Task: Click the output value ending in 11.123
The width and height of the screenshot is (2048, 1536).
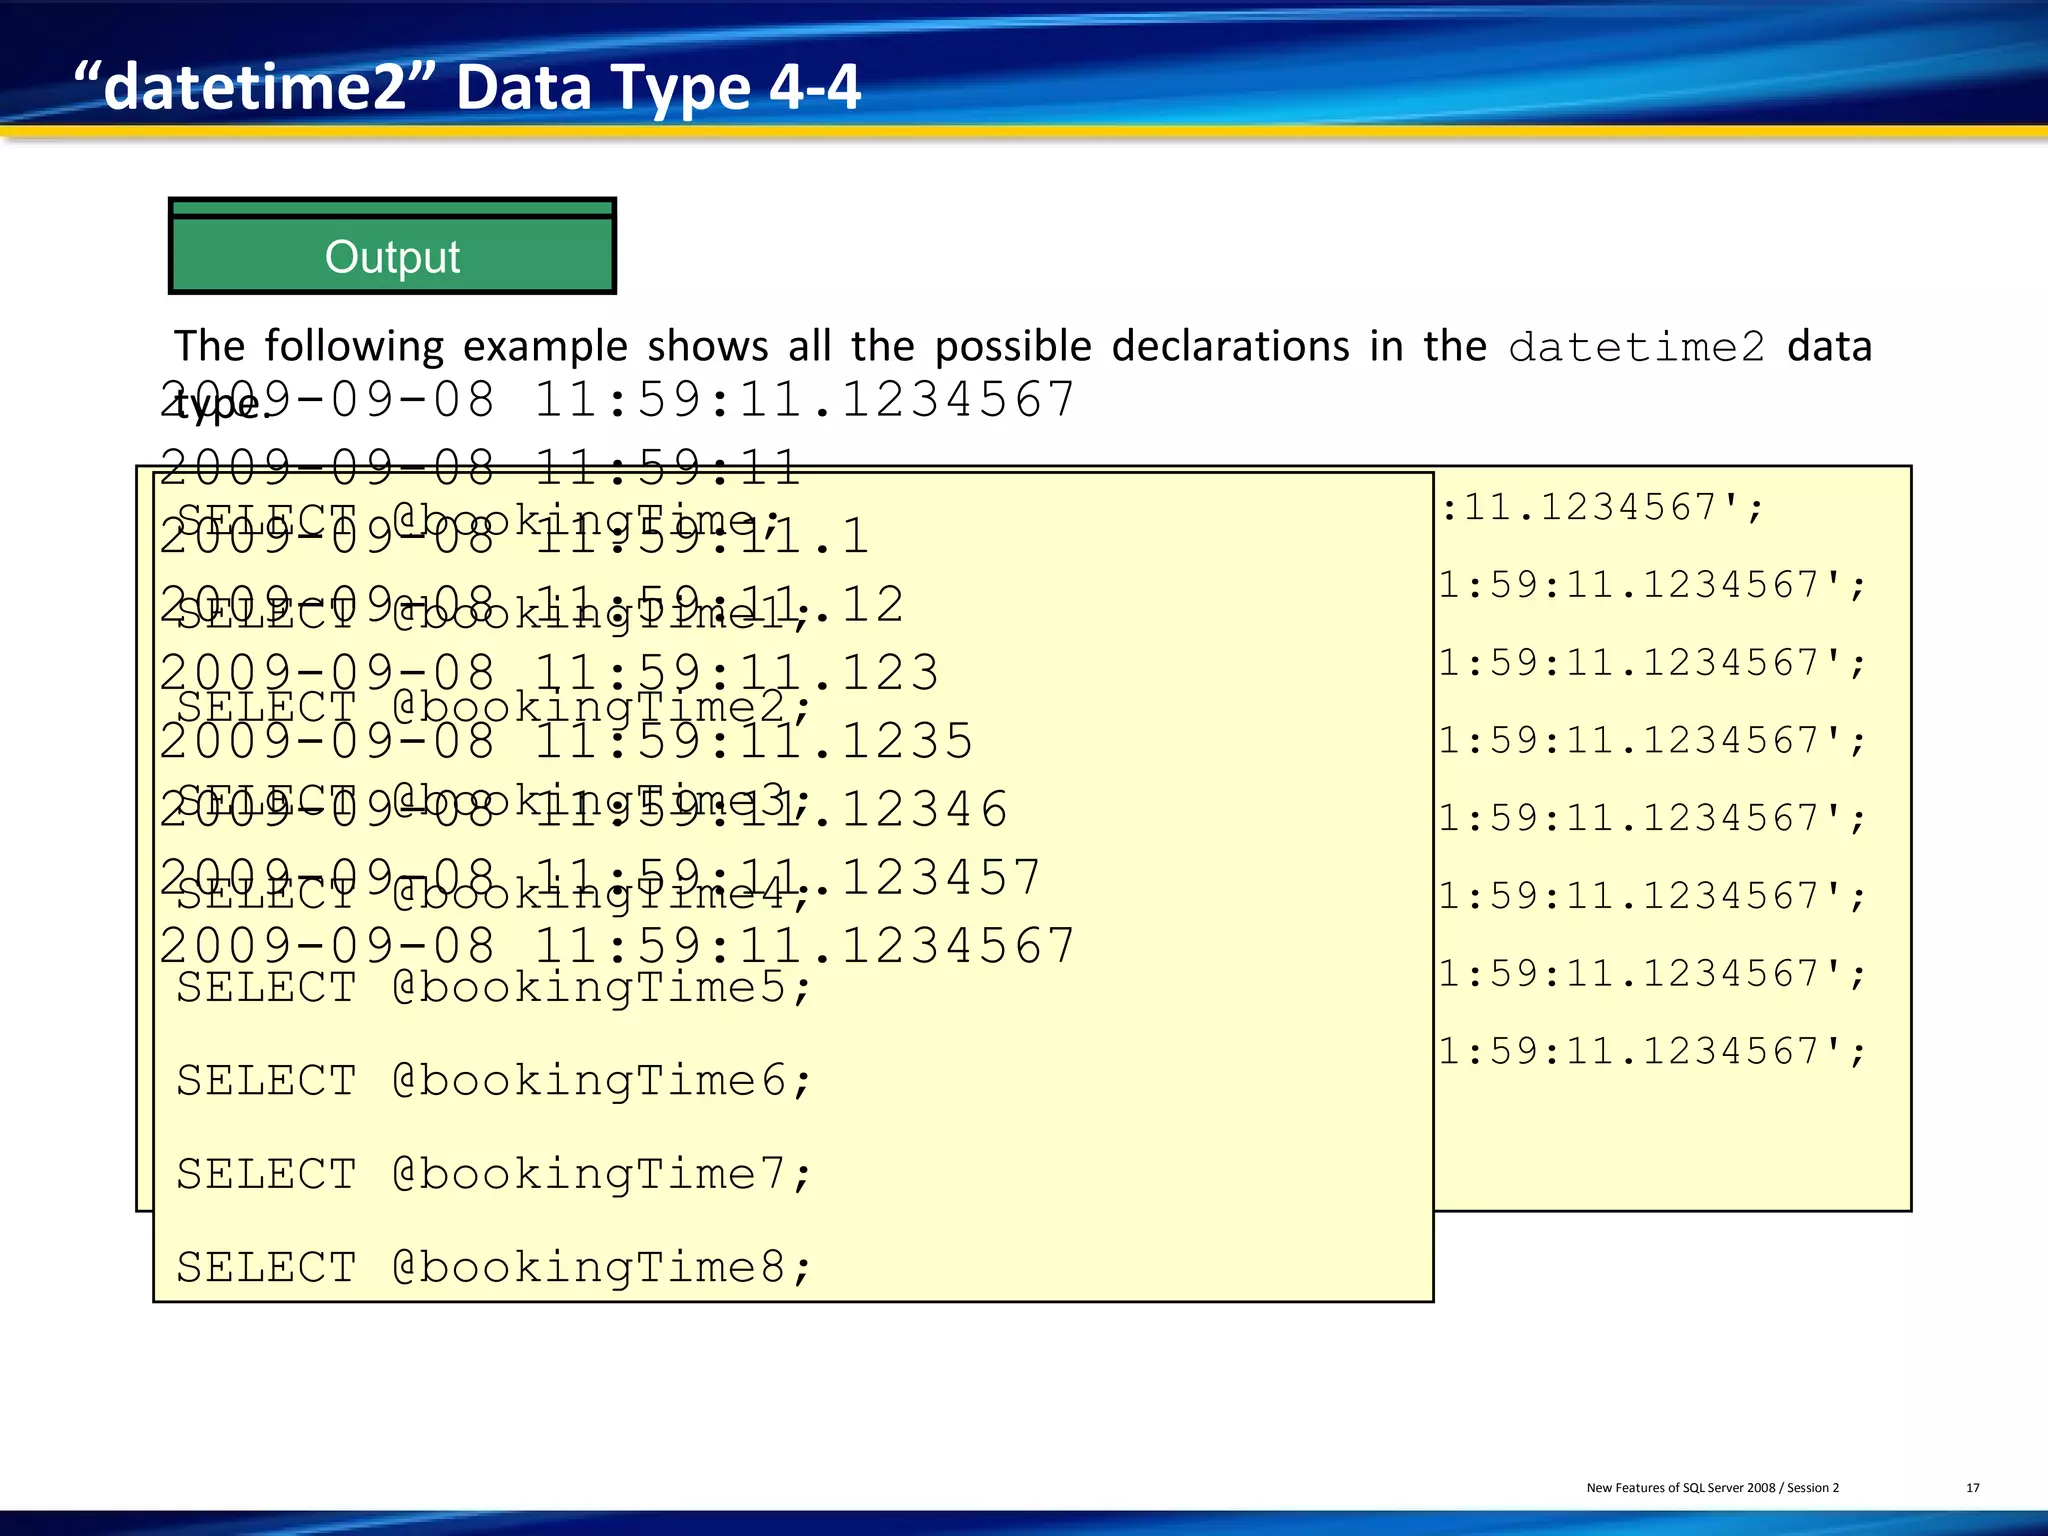Action: [549, 673]
